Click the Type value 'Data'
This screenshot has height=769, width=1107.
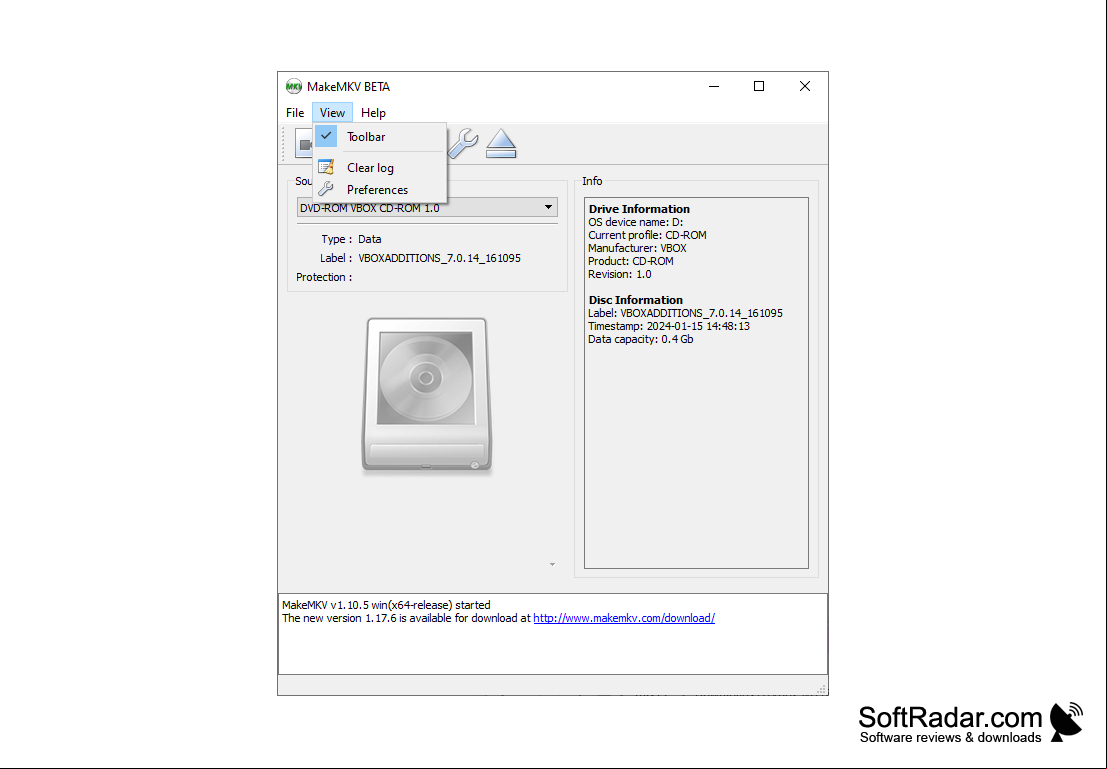click(370, 239)
